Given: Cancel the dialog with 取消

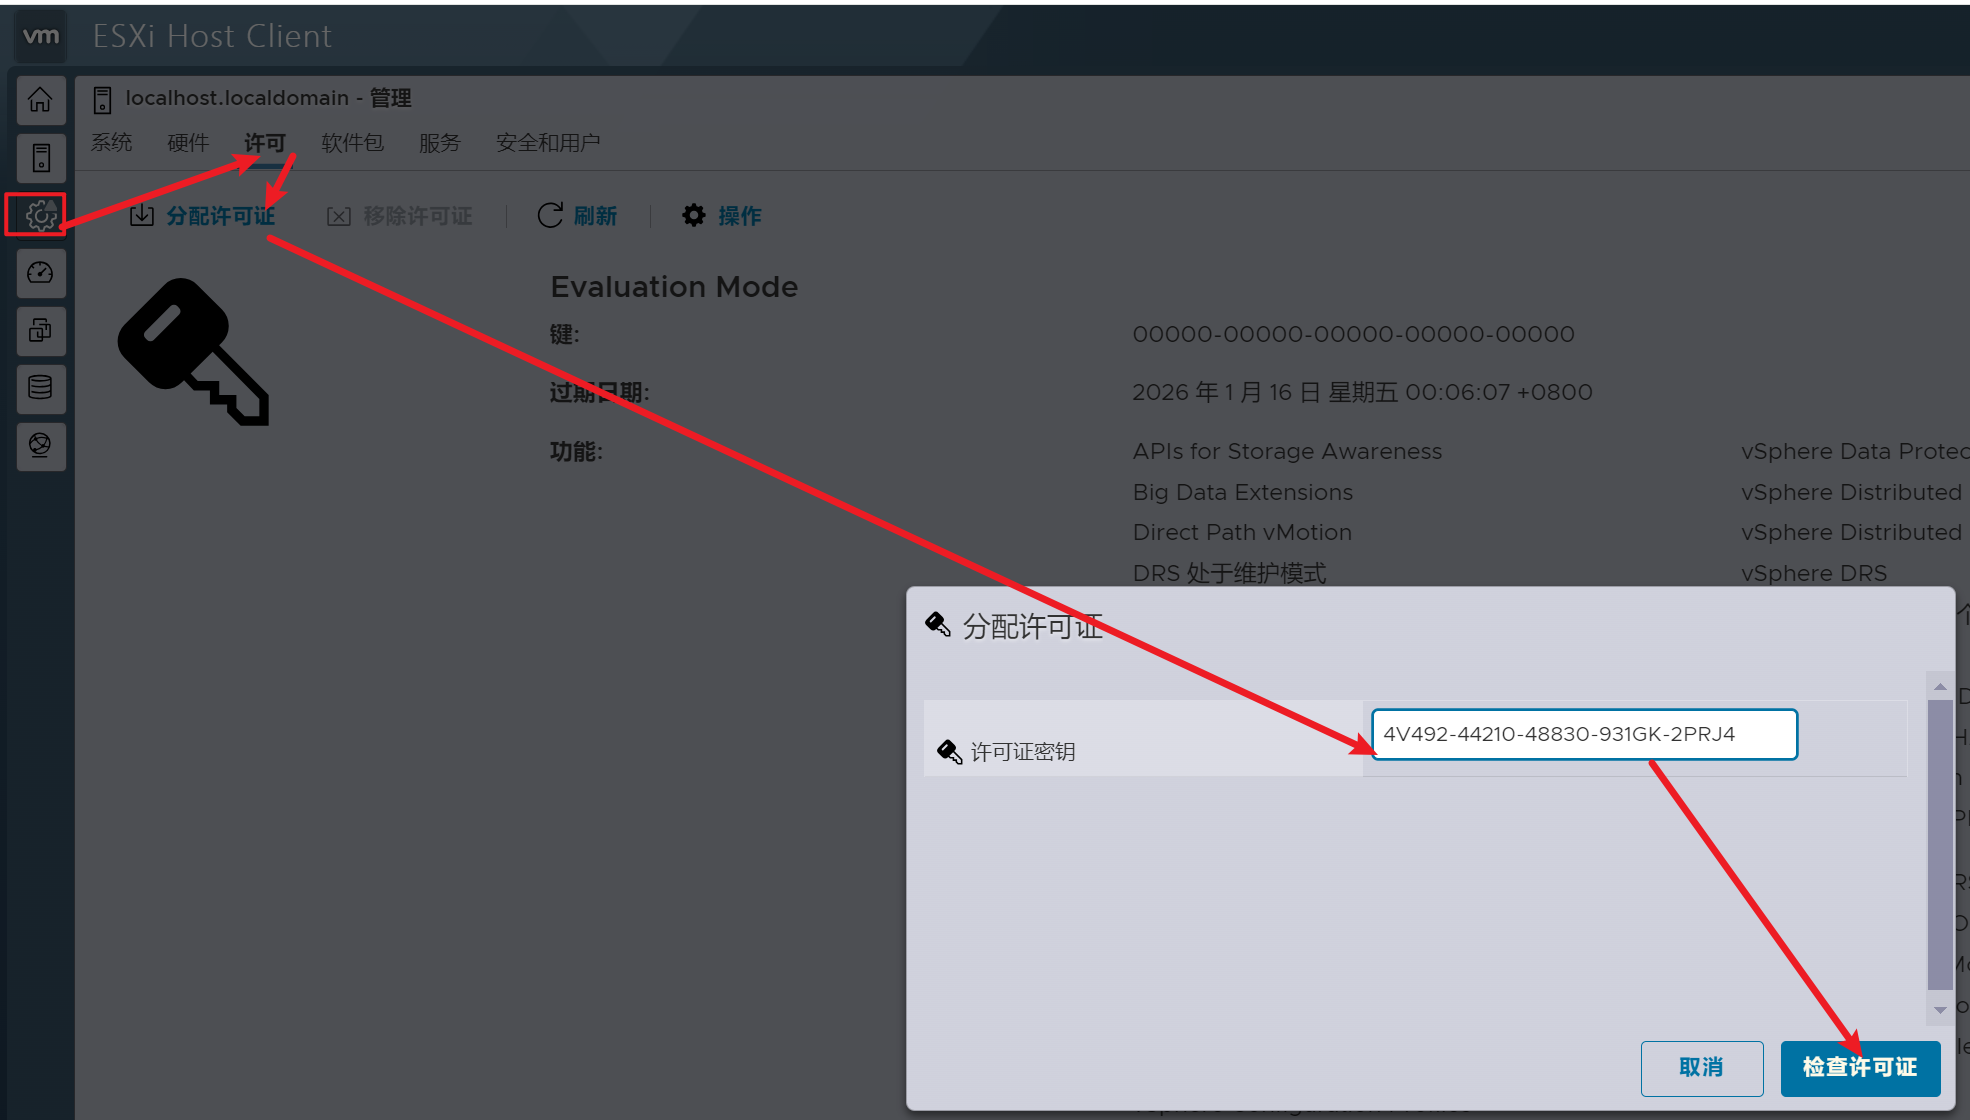Looking at the screenshot, I should tap(1701, 1068).
